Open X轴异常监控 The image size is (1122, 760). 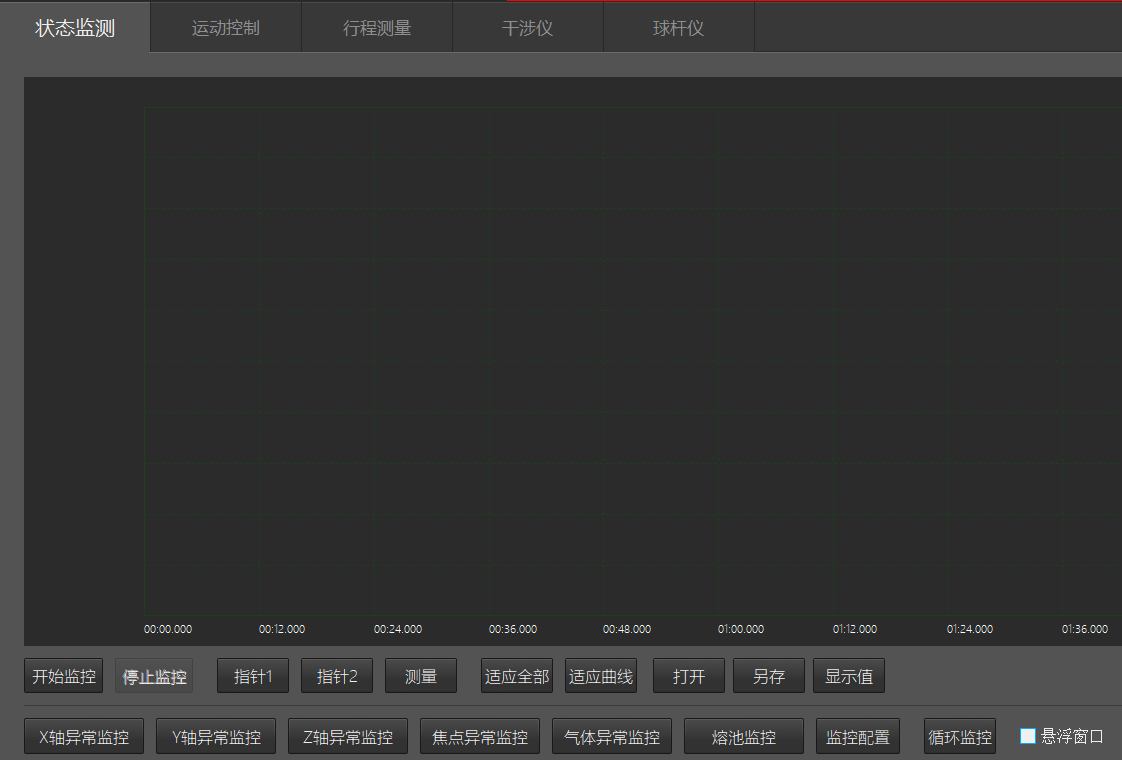(84, 736)
